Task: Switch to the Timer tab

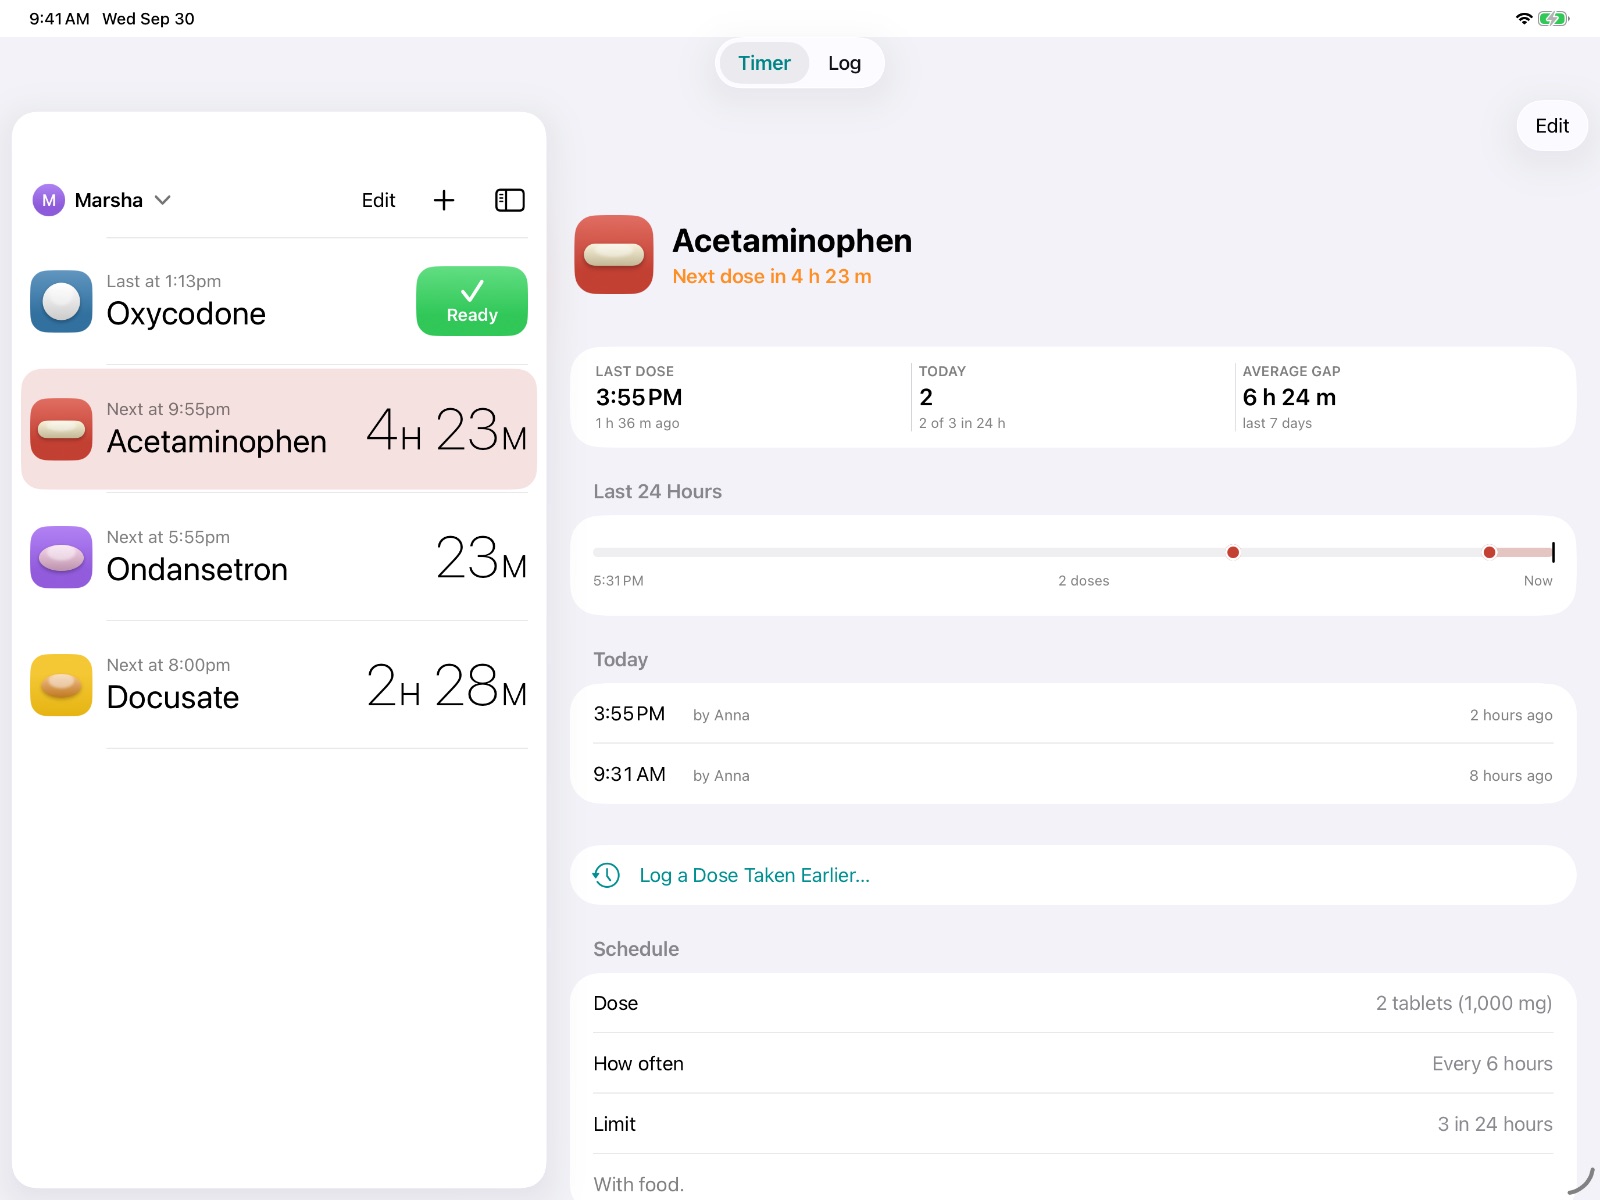Action: (764, 63)
